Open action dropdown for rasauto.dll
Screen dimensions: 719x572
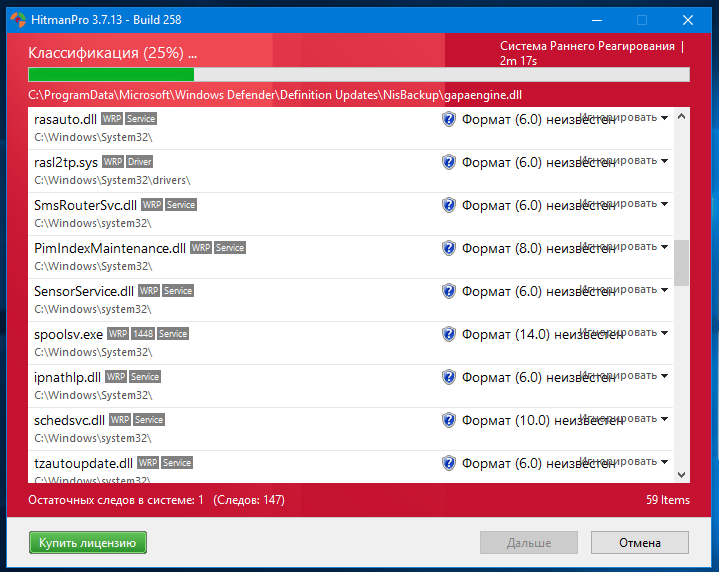[664, 118]
